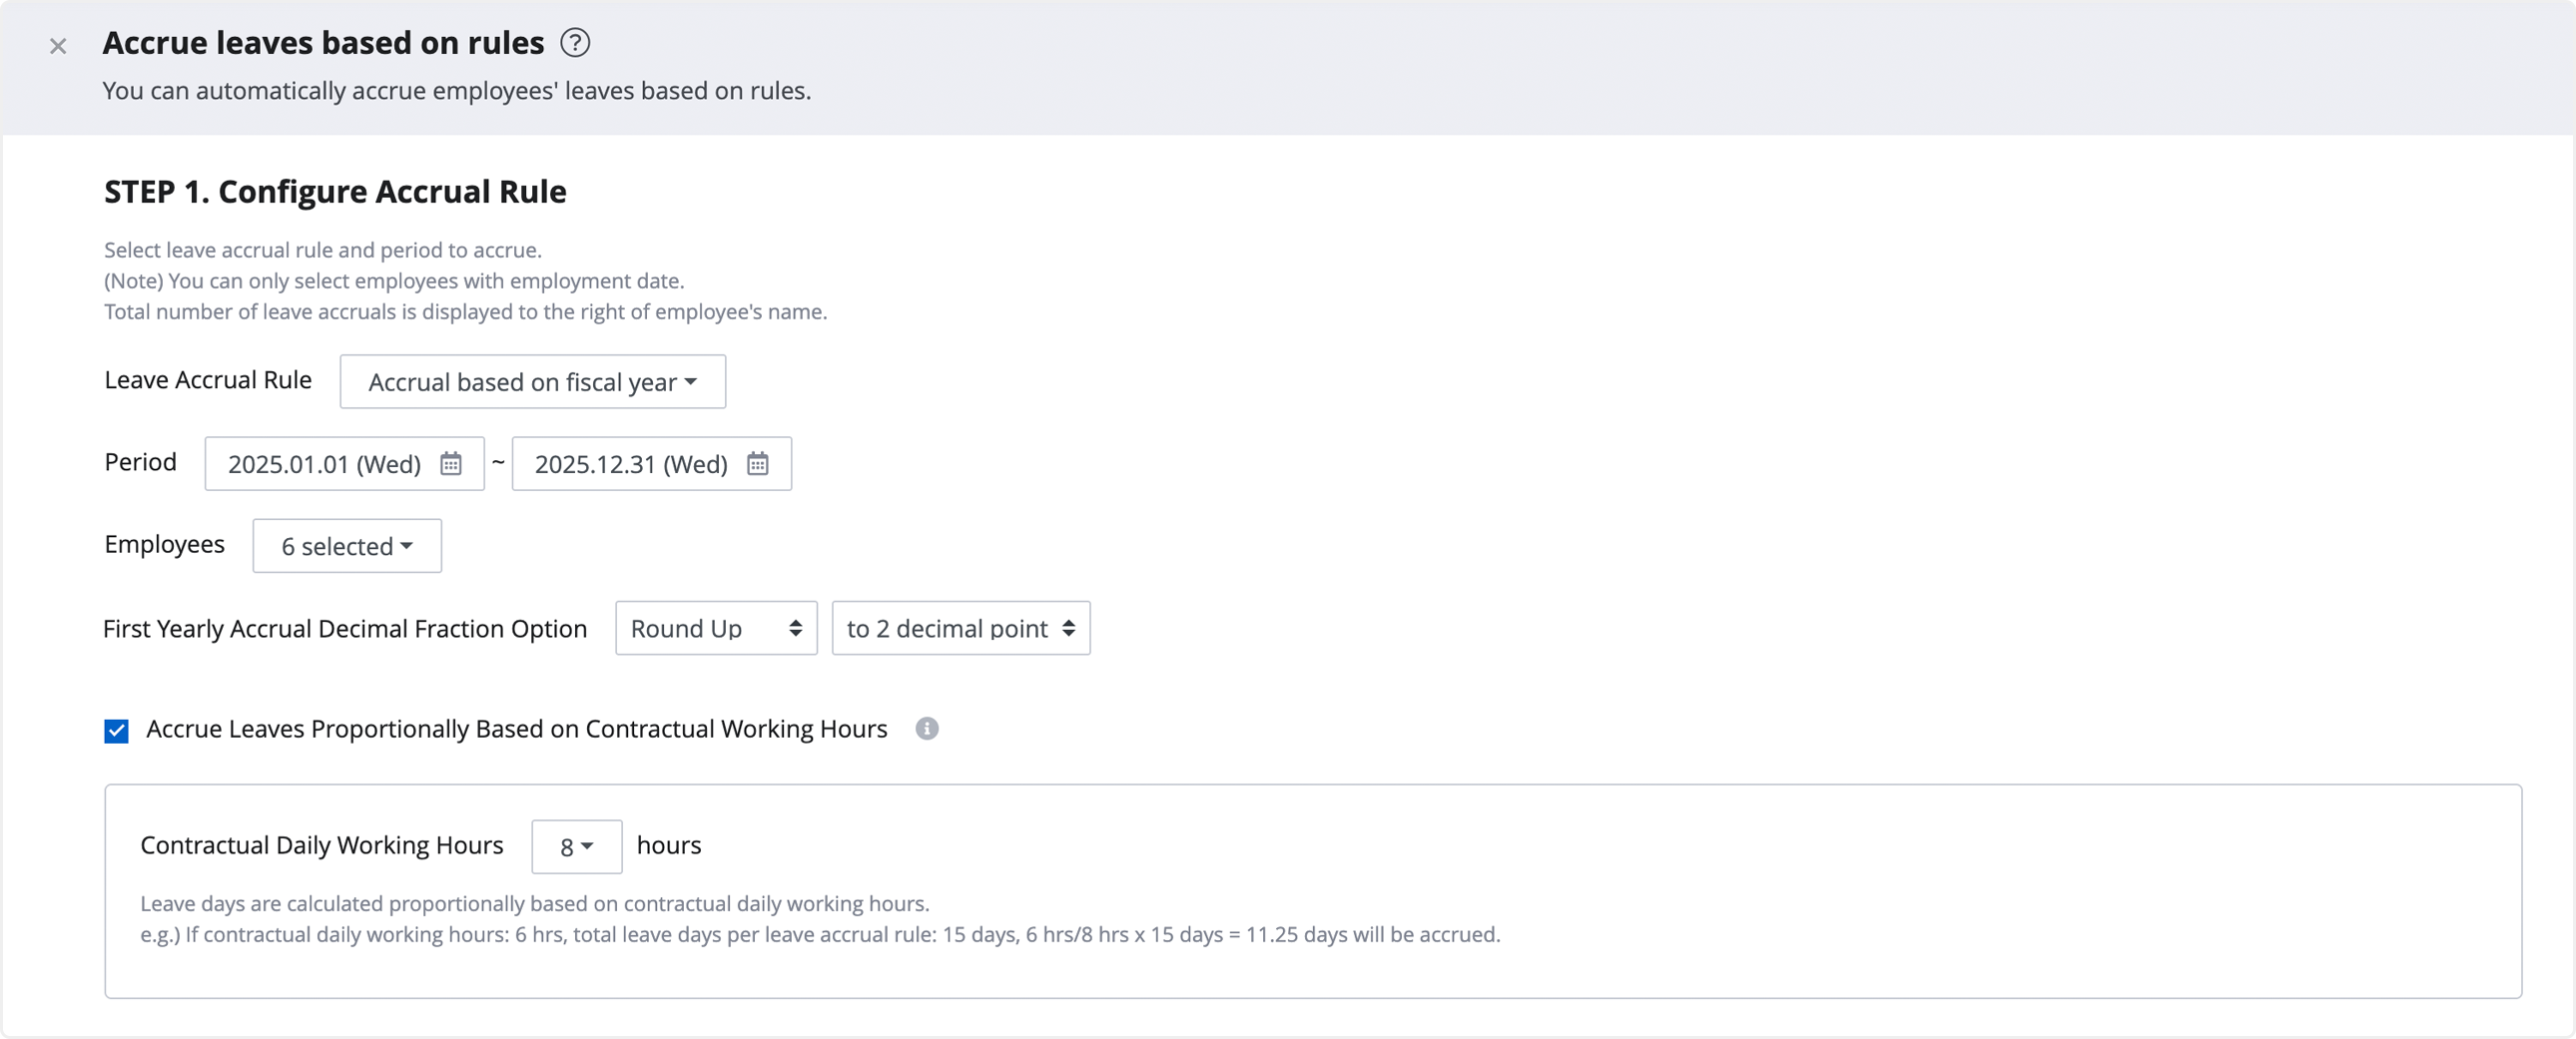Open the end date calendar icon
Image resolution: width=2576 pixels, height=1039 pixels.
click(x=758, y=464)
